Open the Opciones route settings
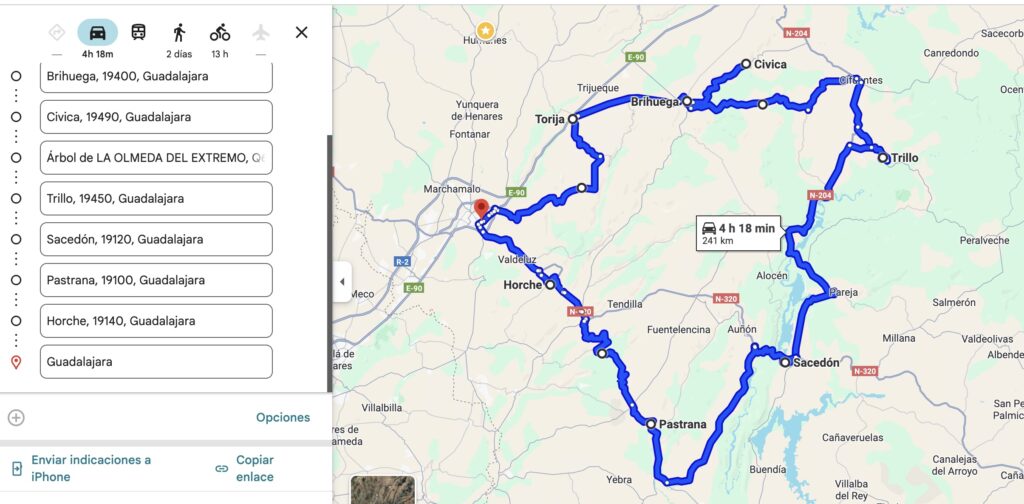This screenshot has height=504, width=1024. coord(283,418)
